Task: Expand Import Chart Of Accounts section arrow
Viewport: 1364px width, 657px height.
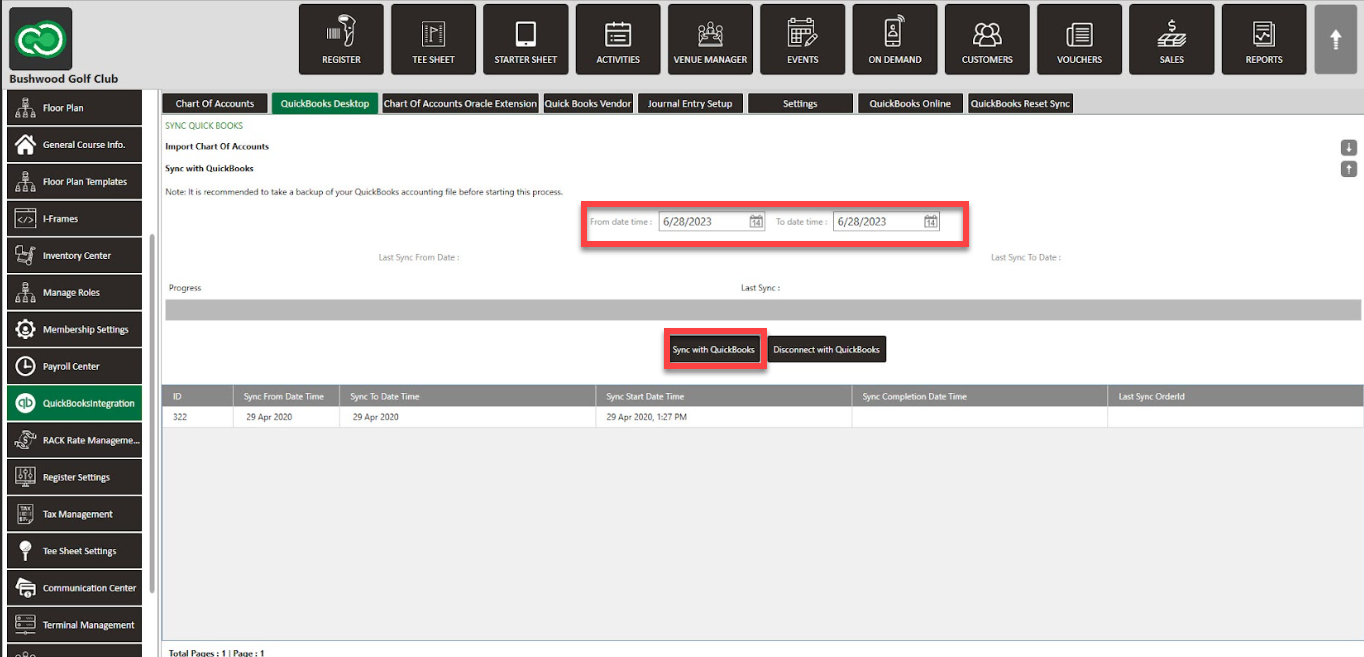Action: point(1348,148)
